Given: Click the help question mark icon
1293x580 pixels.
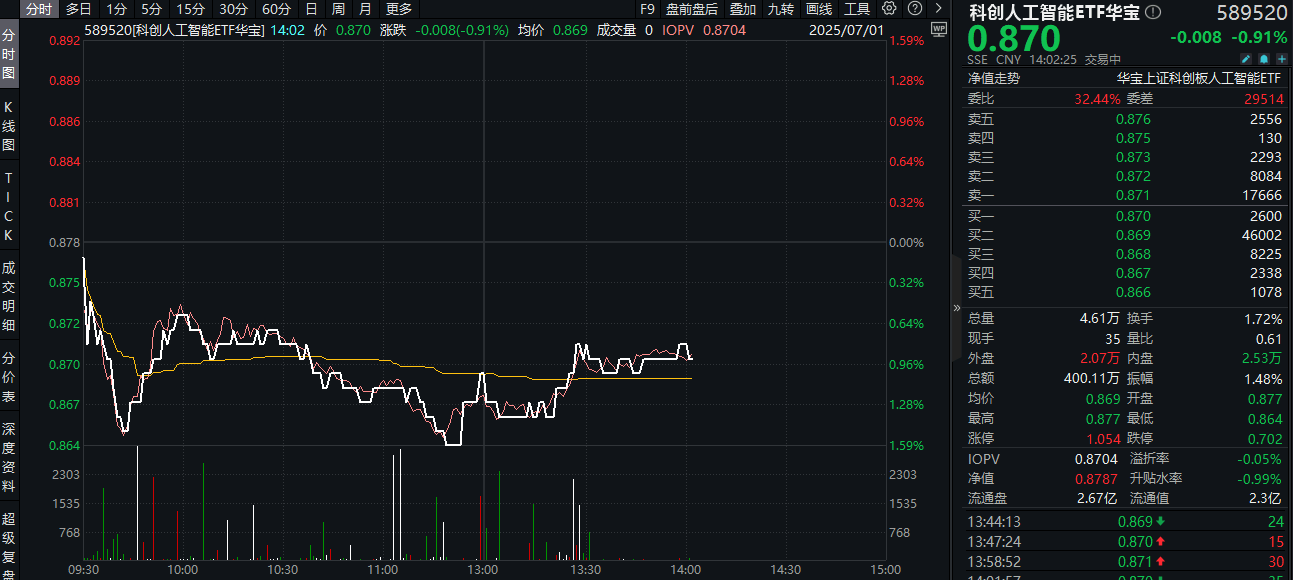Looking at the screenshot, I should point(914,9).
